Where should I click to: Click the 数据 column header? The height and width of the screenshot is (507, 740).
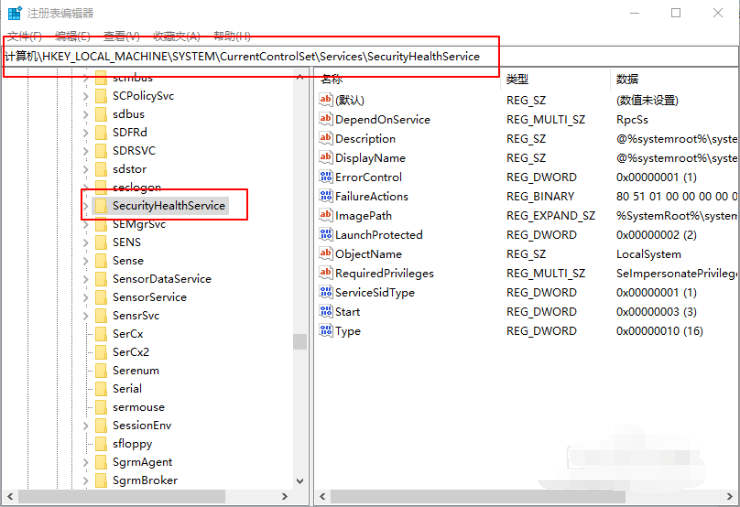coord(627,79)
